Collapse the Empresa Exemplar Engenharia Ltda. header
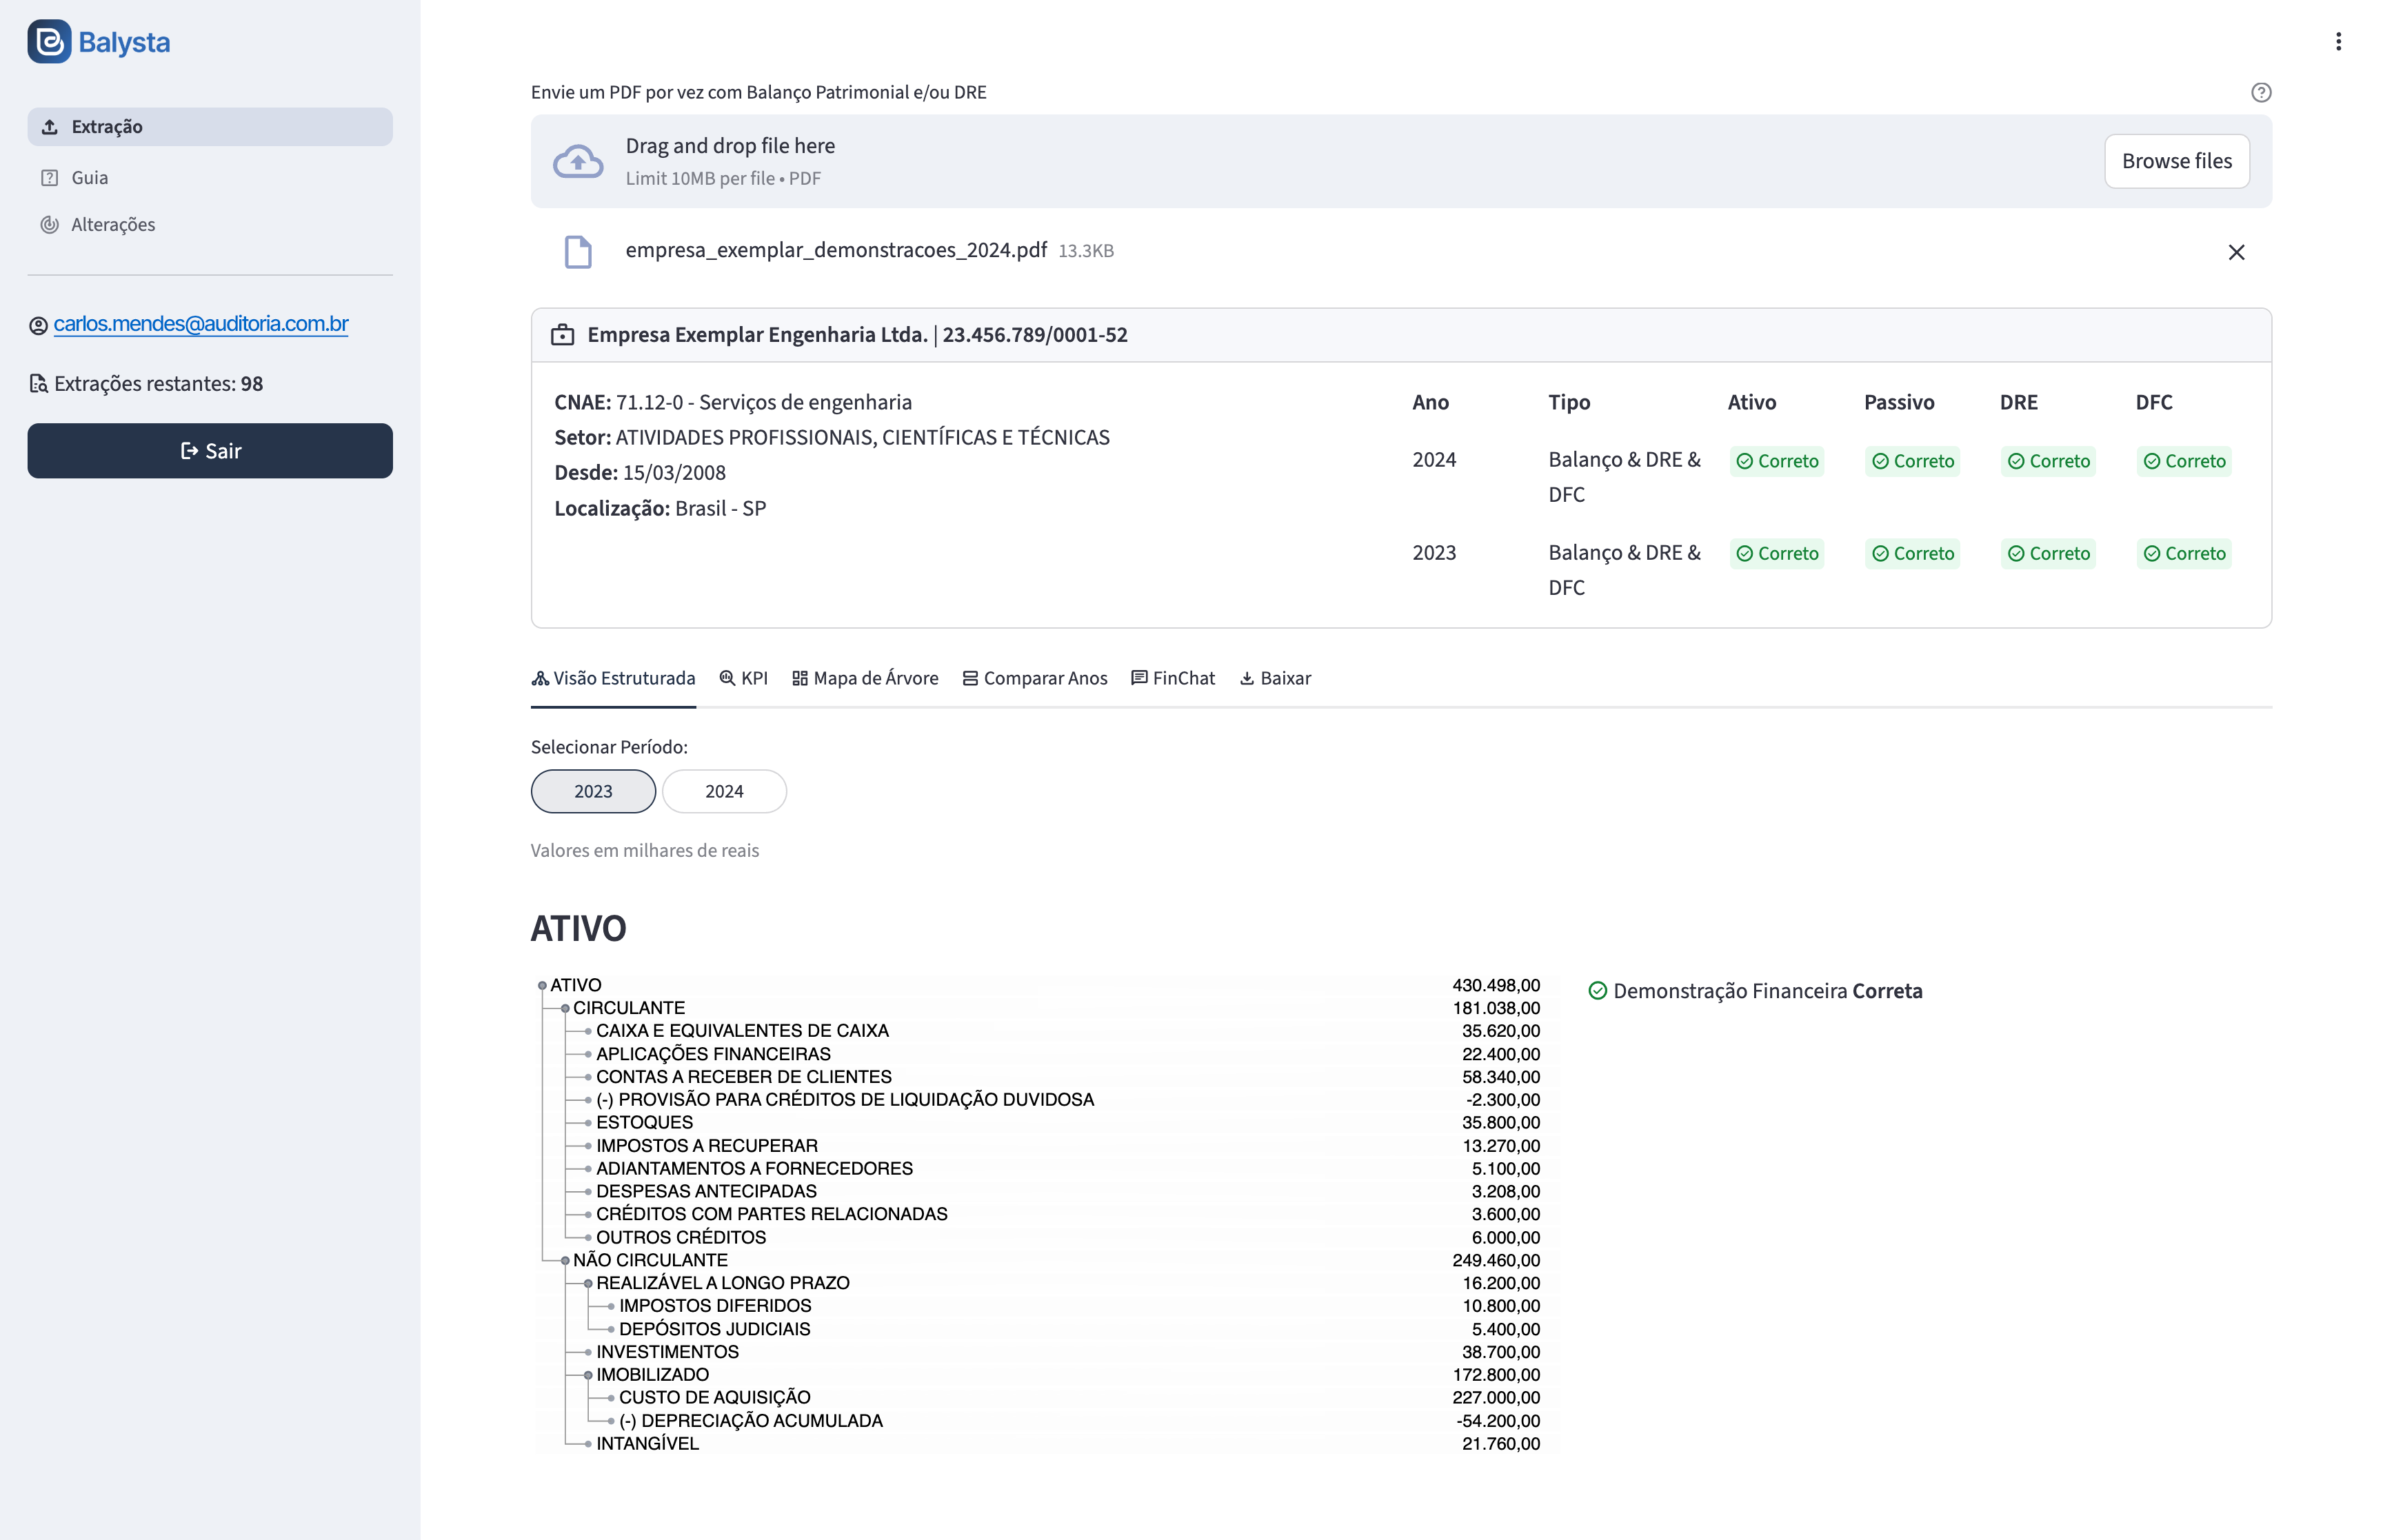 1401,335
